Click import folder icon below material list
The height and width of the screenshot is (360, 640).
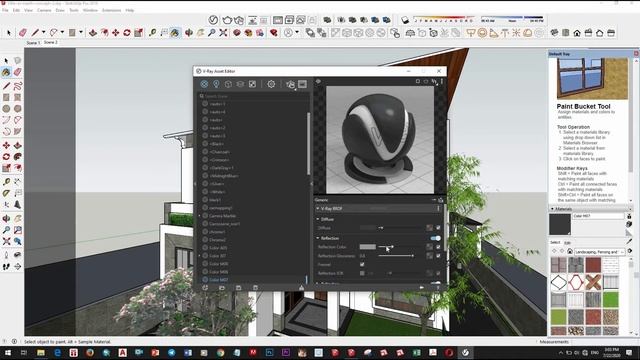point(222,288)
